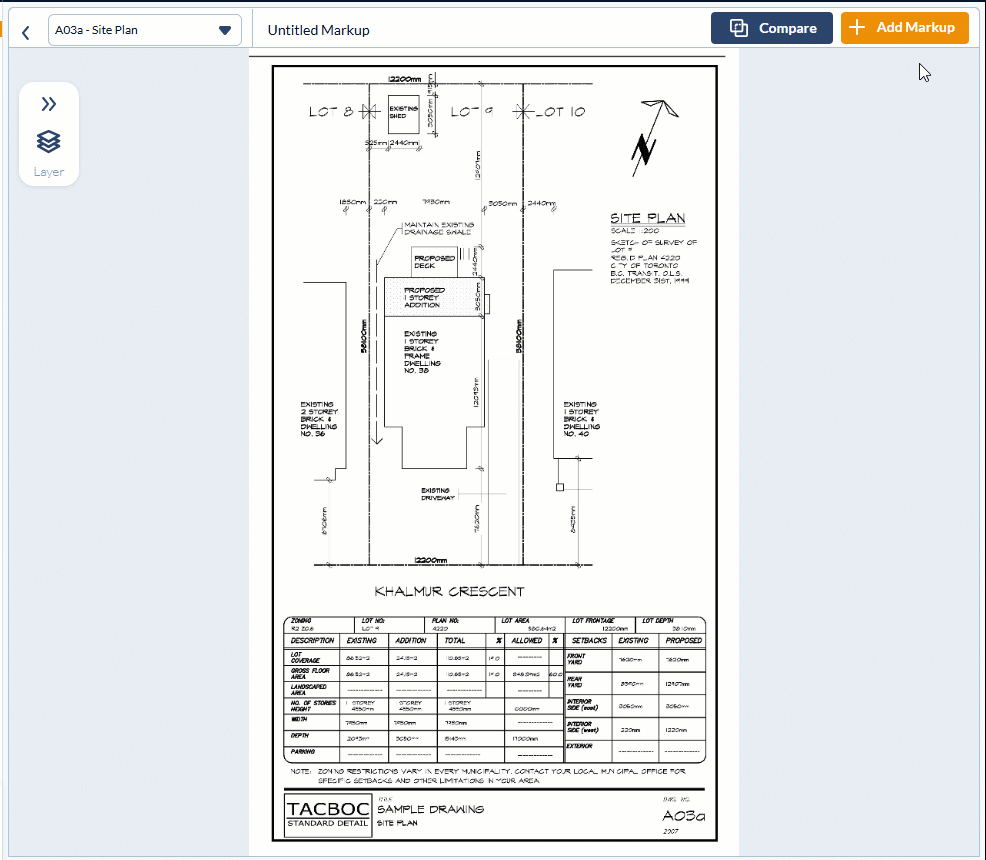The image size is (986, 860).
Task: Click the PROPOSED DECK label on the plan
Action: pyautogui.click(x=434, y=262)
